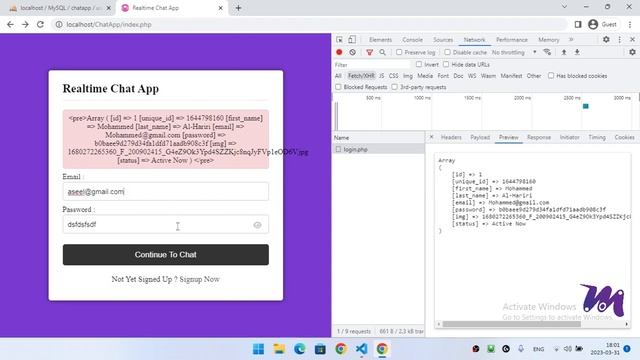Import HAR file with upload arrow
Screen dimensions: 640x360
[564, 52]
